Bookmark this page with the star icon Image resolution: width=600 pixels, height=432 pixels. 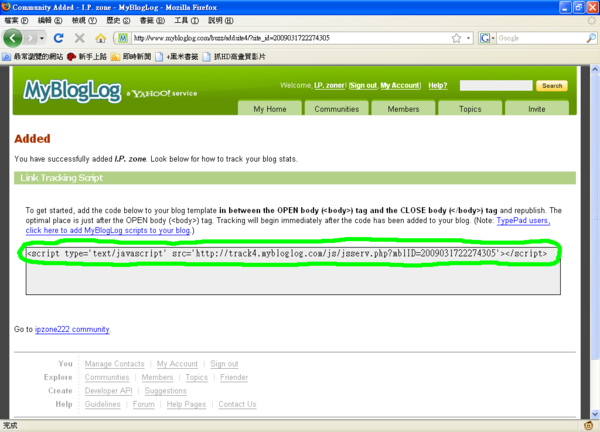click(x=456, y=38)
